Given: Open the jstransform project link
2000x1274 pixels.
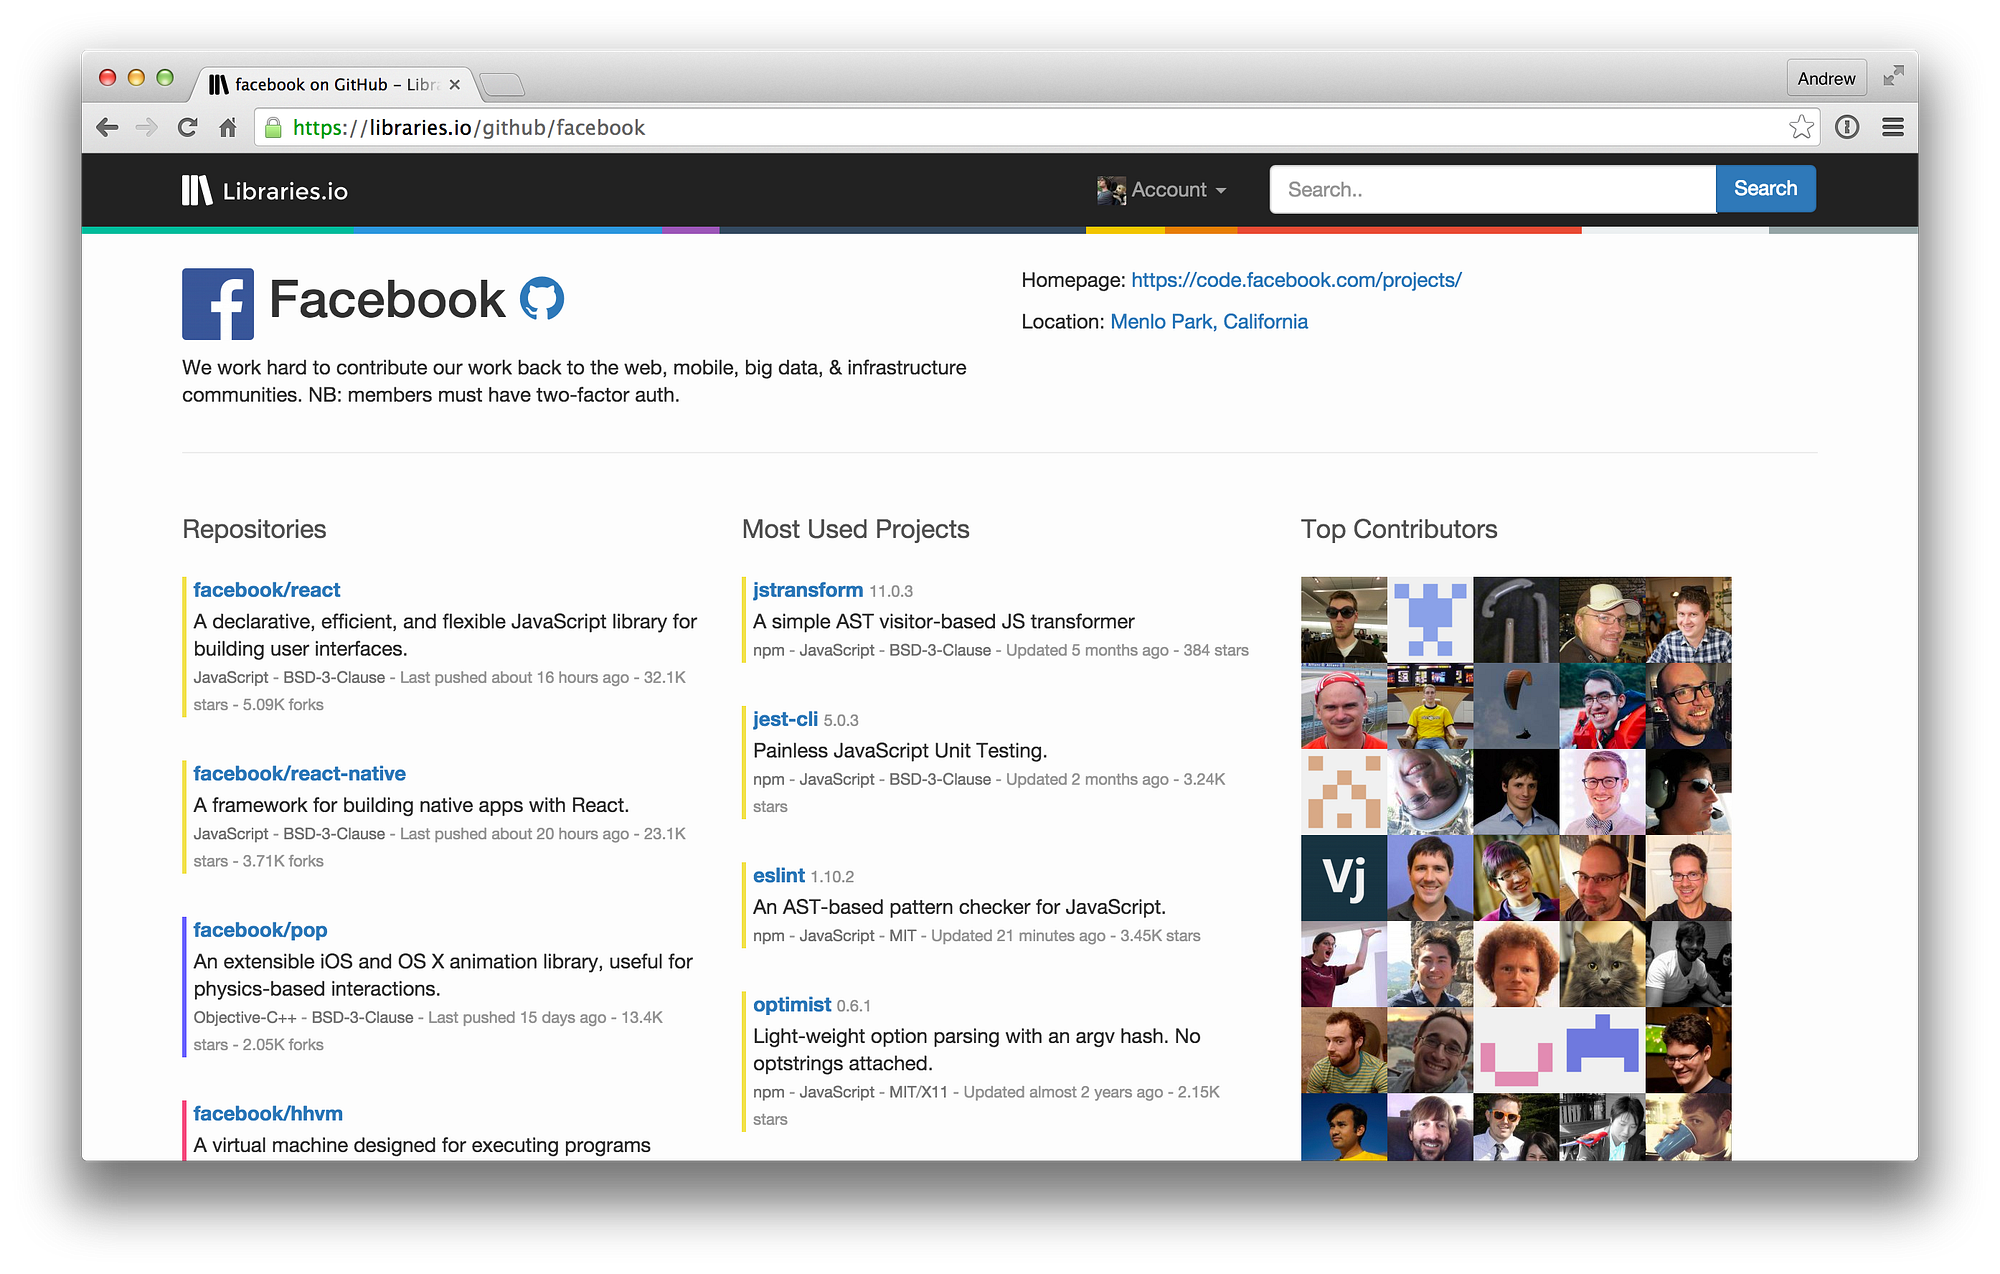Looking at the screenshot, I should (807, 590).
